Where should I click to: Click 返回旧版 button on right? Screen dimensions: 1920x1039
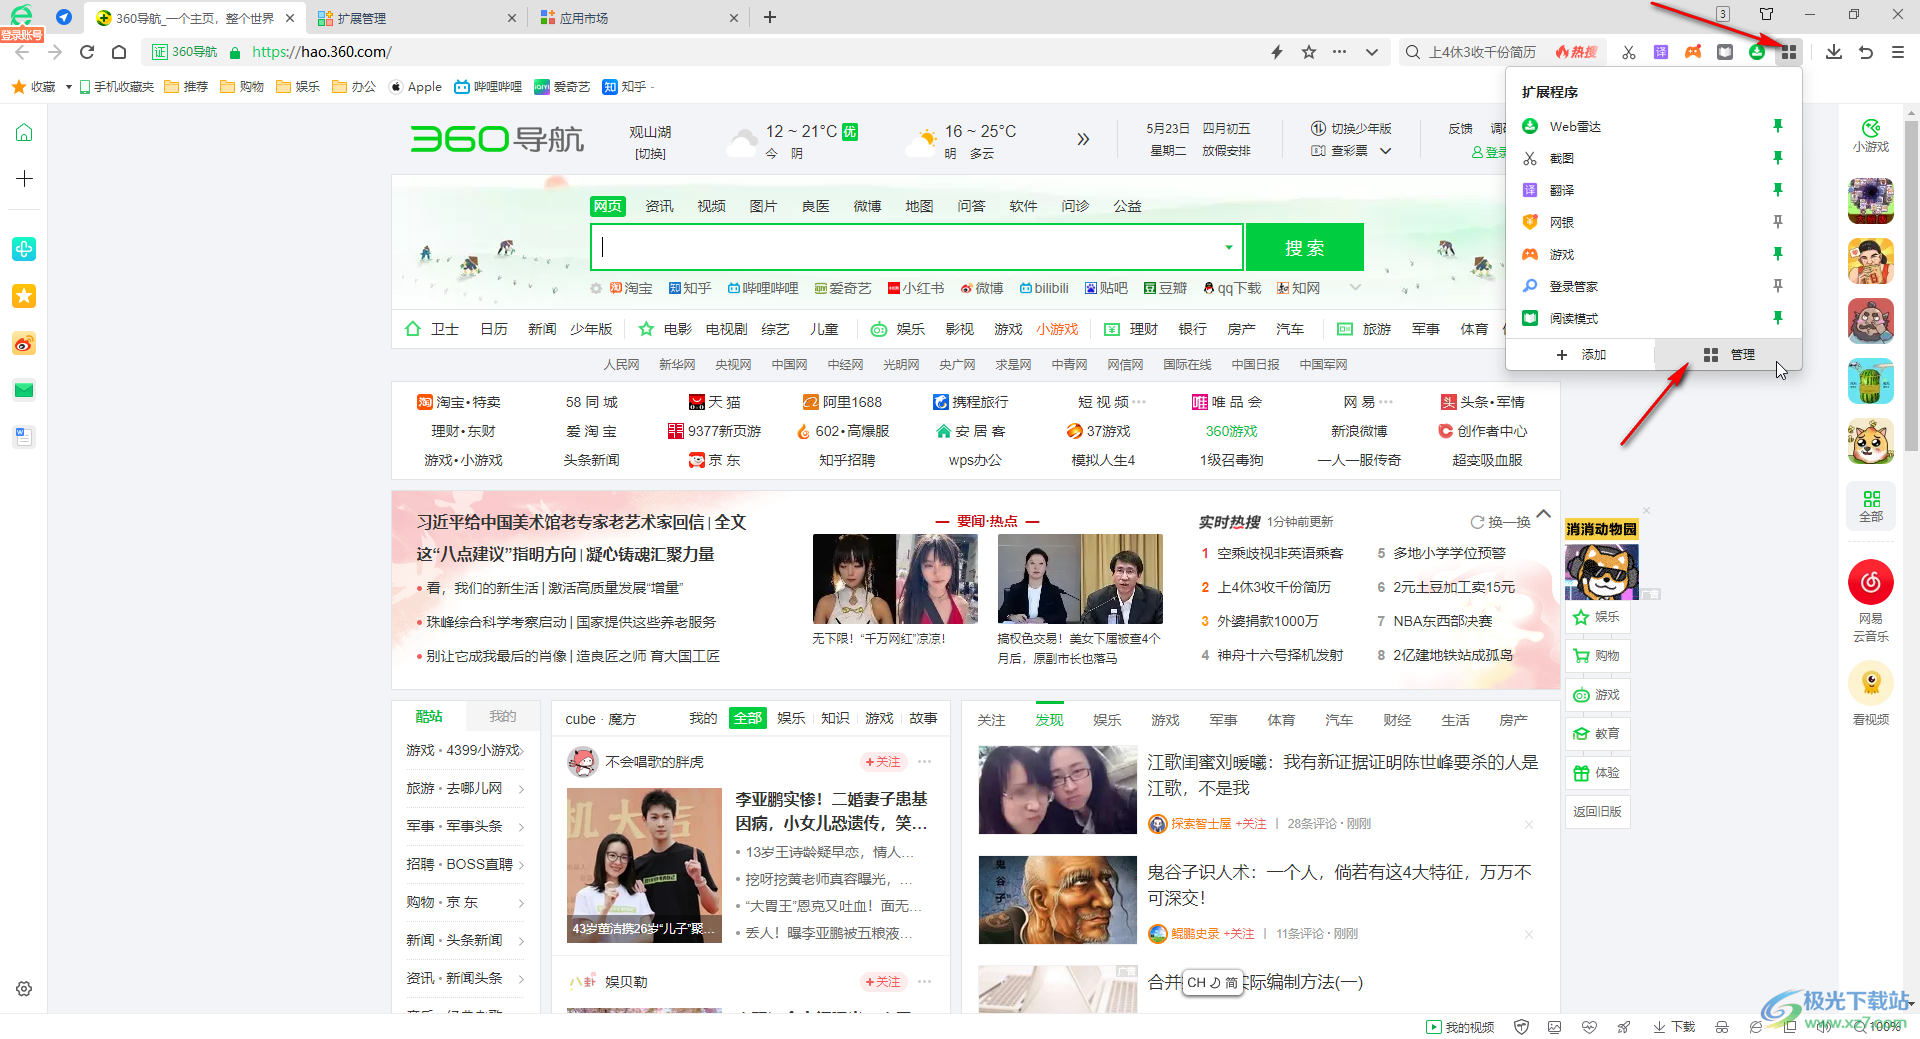[x=1597, y=812]
